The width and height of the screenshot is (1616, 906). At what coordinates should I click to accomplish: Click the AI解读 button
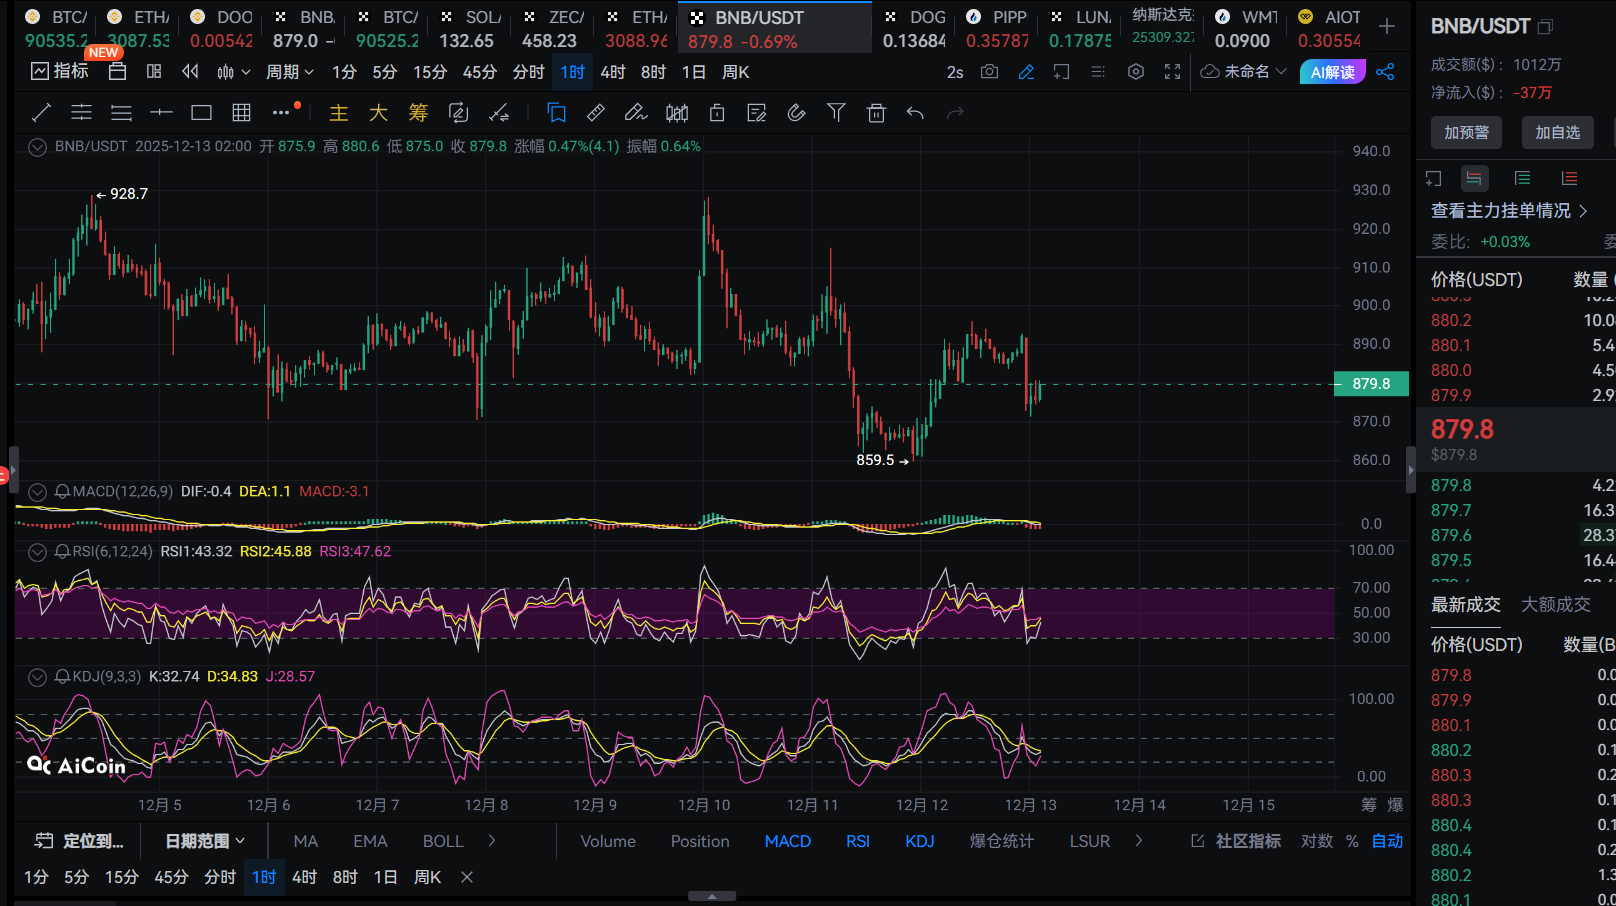[1332, 72]
